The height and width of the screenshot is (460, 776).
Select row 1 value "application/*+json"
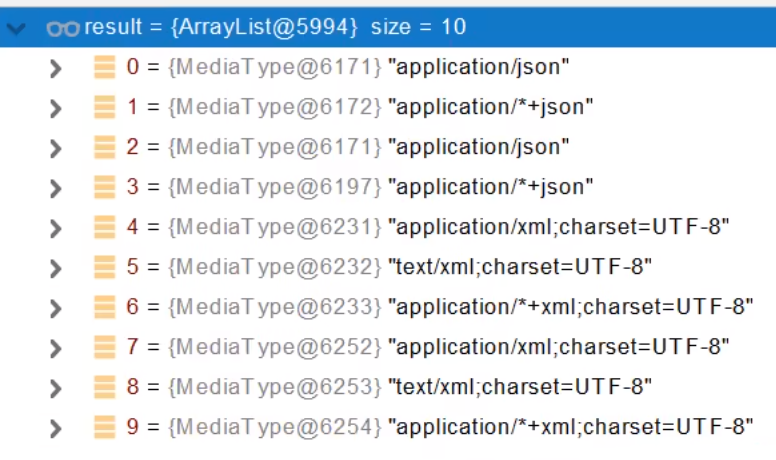point(490,107)
